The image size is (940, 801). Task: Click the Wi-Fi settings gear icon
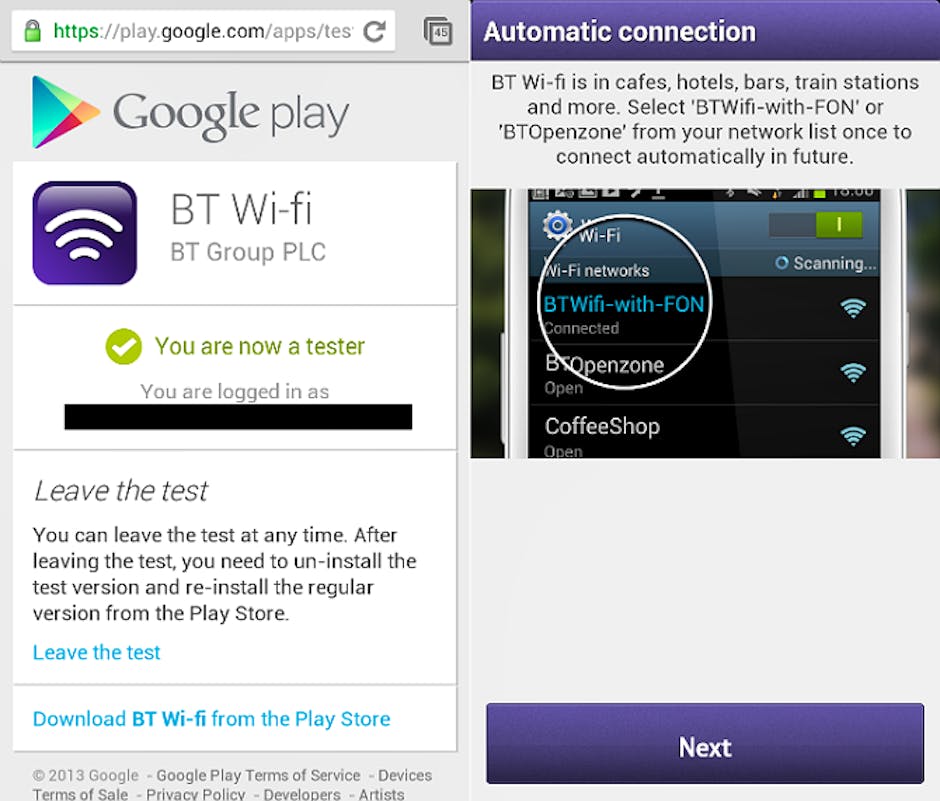pyautogui.click(x=557, y=225)
